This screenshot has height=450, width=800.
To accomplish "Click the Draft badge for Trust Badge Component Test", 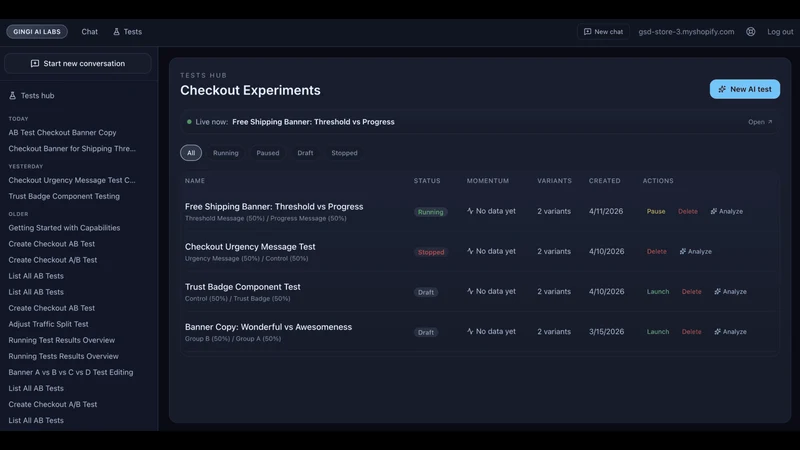I will pos(426,292).
